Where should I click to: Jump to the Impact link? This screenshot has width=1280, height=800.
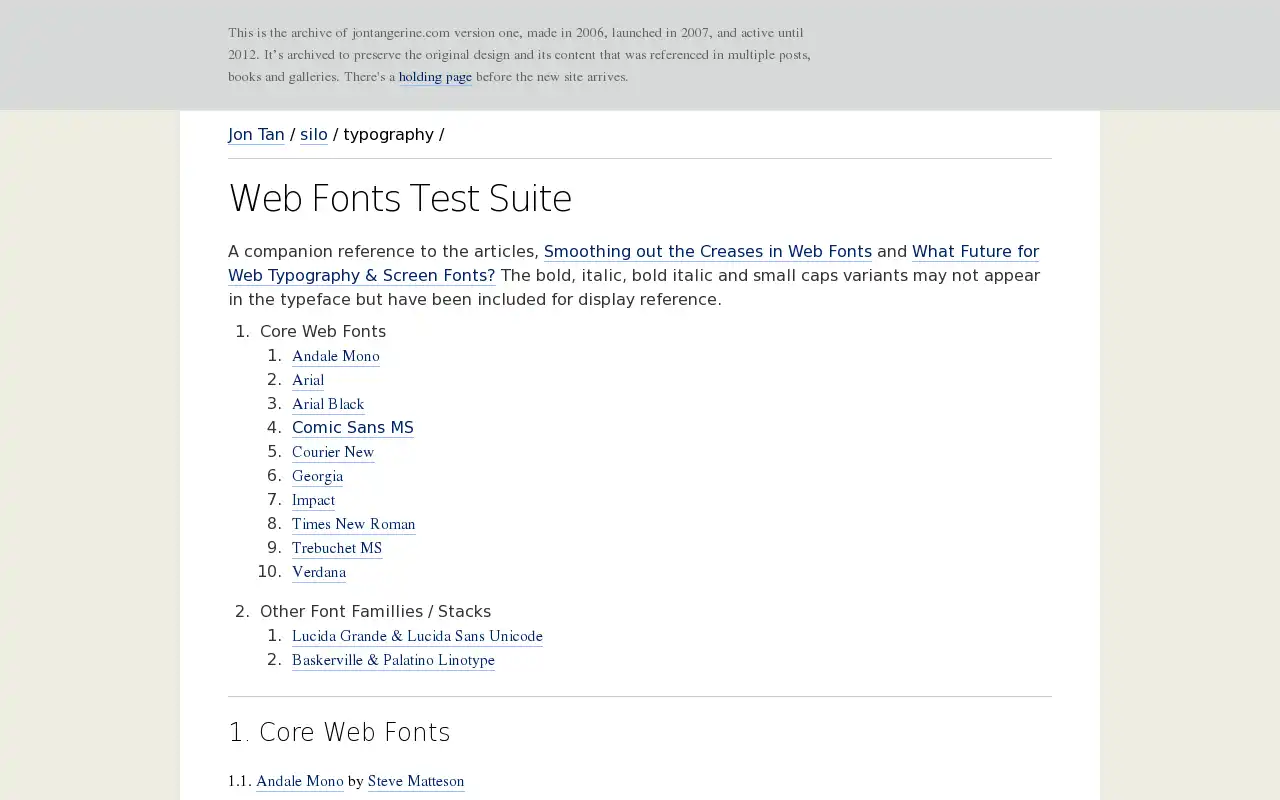(x=313, y=500)
